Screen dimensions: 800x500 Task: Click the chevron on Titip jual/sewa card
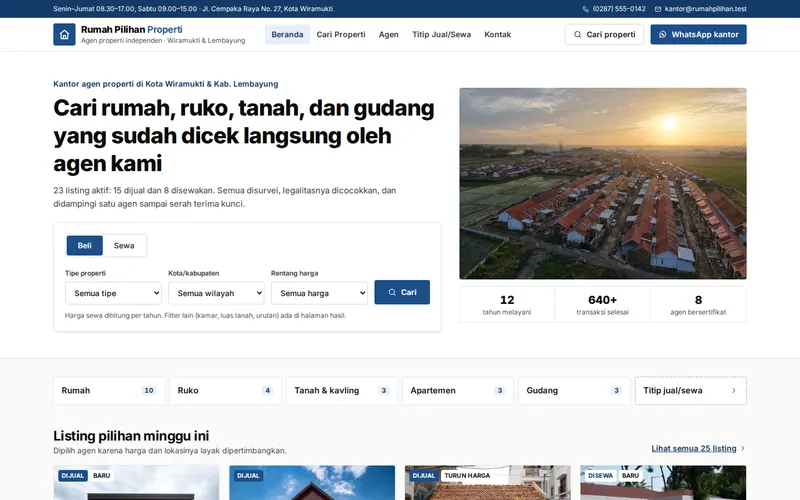[x=734, y=390]
